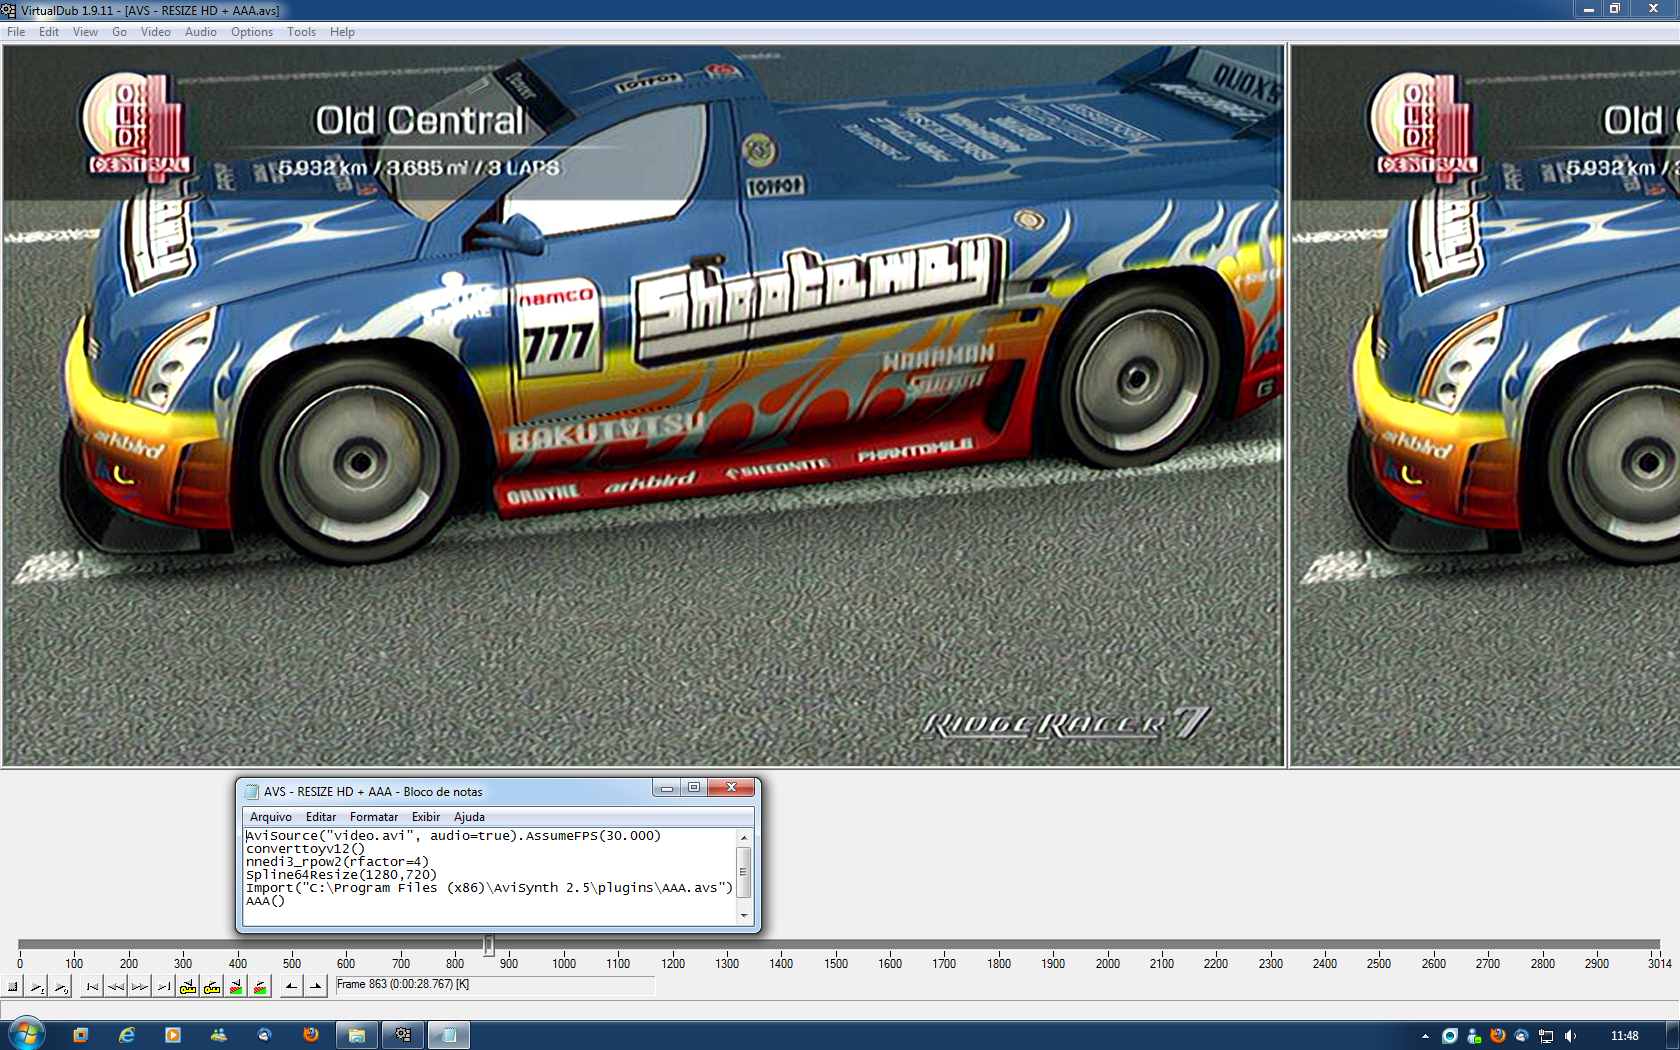This screenshot has width=1680, height=1050.
Task: Click the network tray icon
Action: click(x=1546, y=1036)
